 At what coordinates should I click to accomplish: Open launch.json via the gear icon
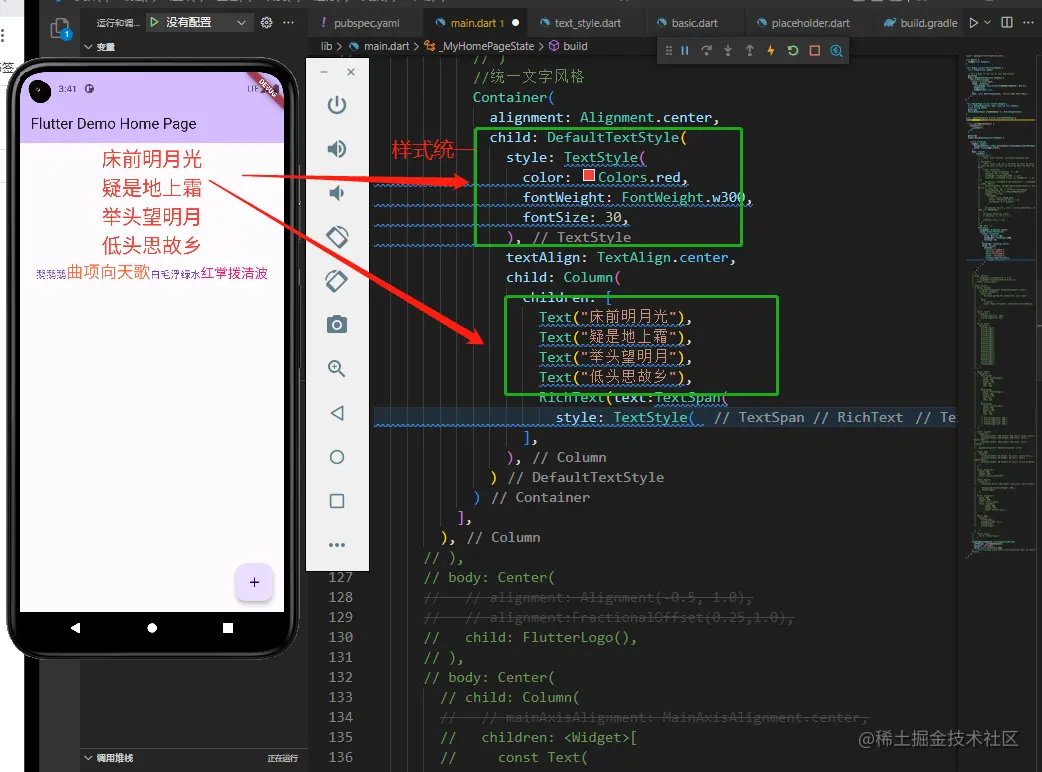click(x=266, y=23)
